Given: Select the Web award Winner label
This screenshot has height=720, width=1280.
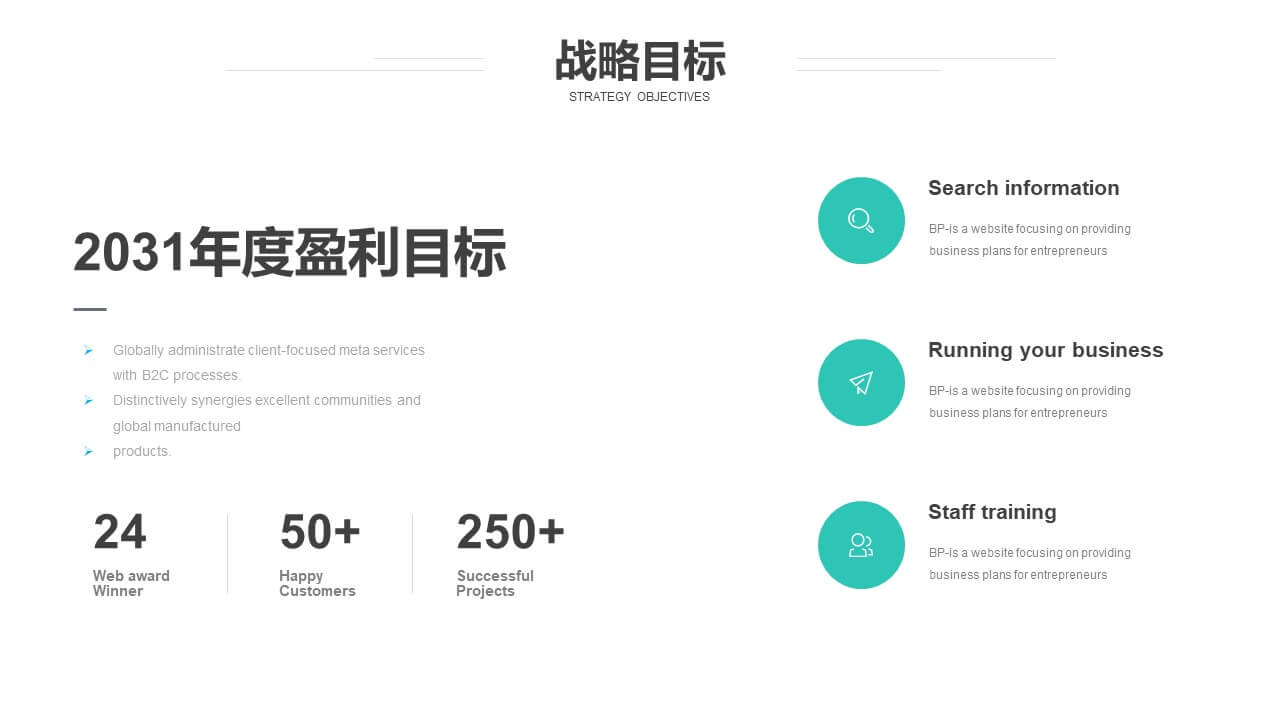Looking at the screenshot, I should tap(131, 583).
